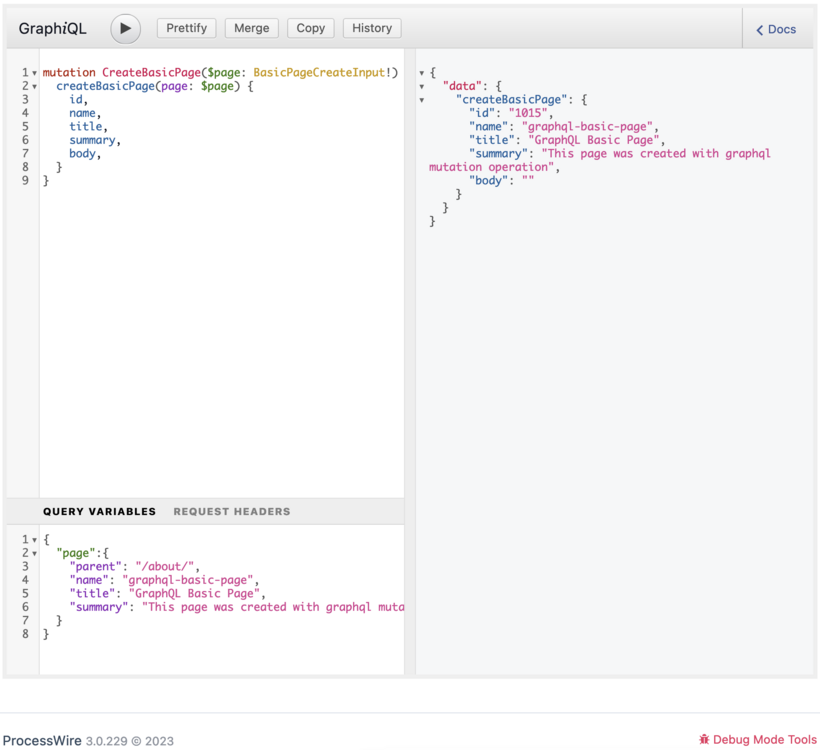
Task: Collapse the "data" object in the response
Action: click(x=422, y=87)
